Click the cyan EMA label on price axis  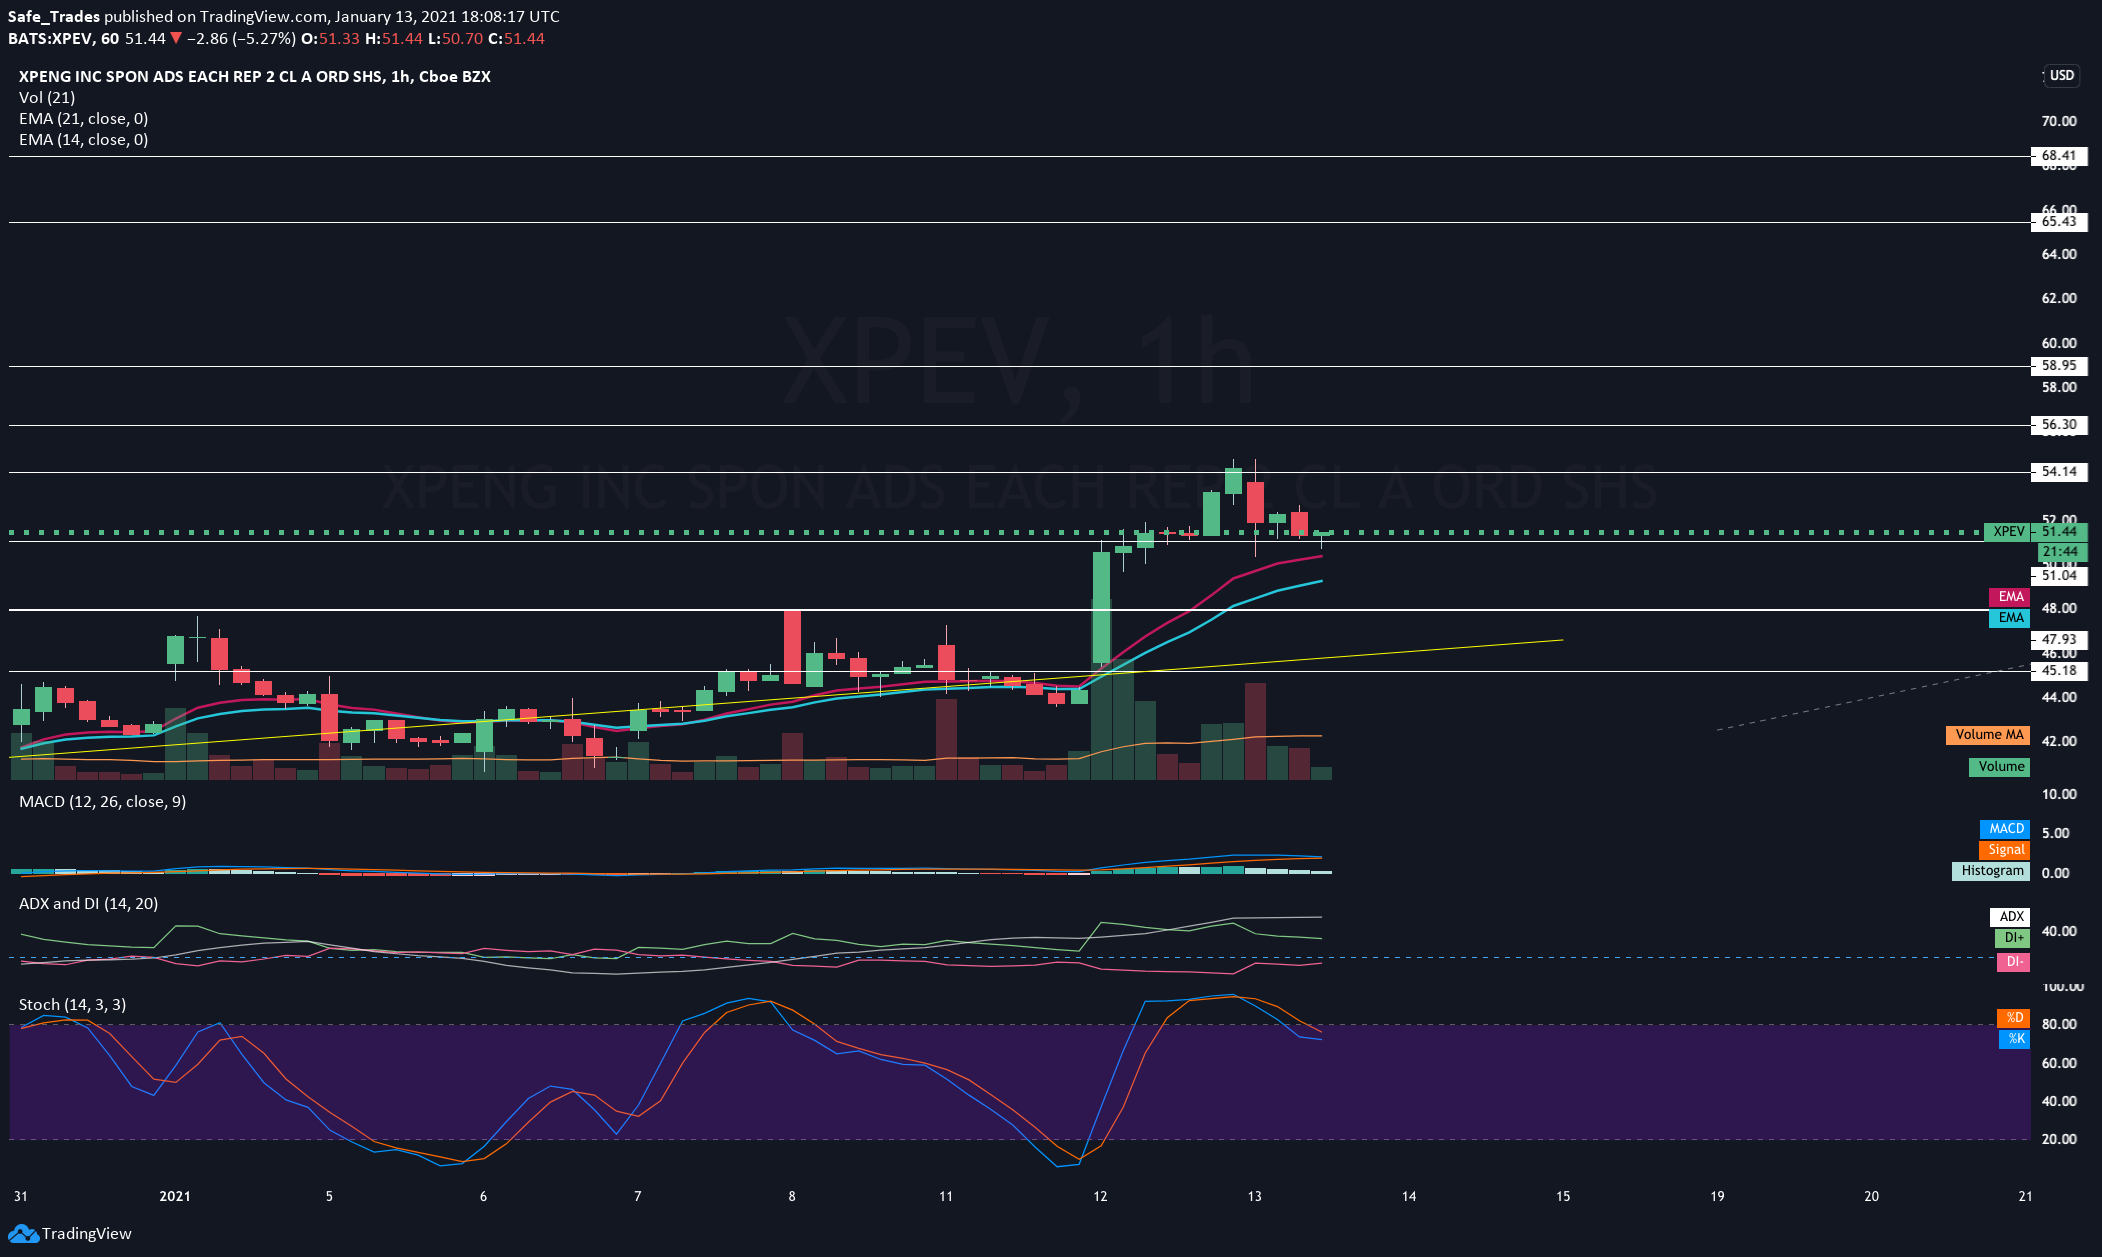(x=2010, y=618)
